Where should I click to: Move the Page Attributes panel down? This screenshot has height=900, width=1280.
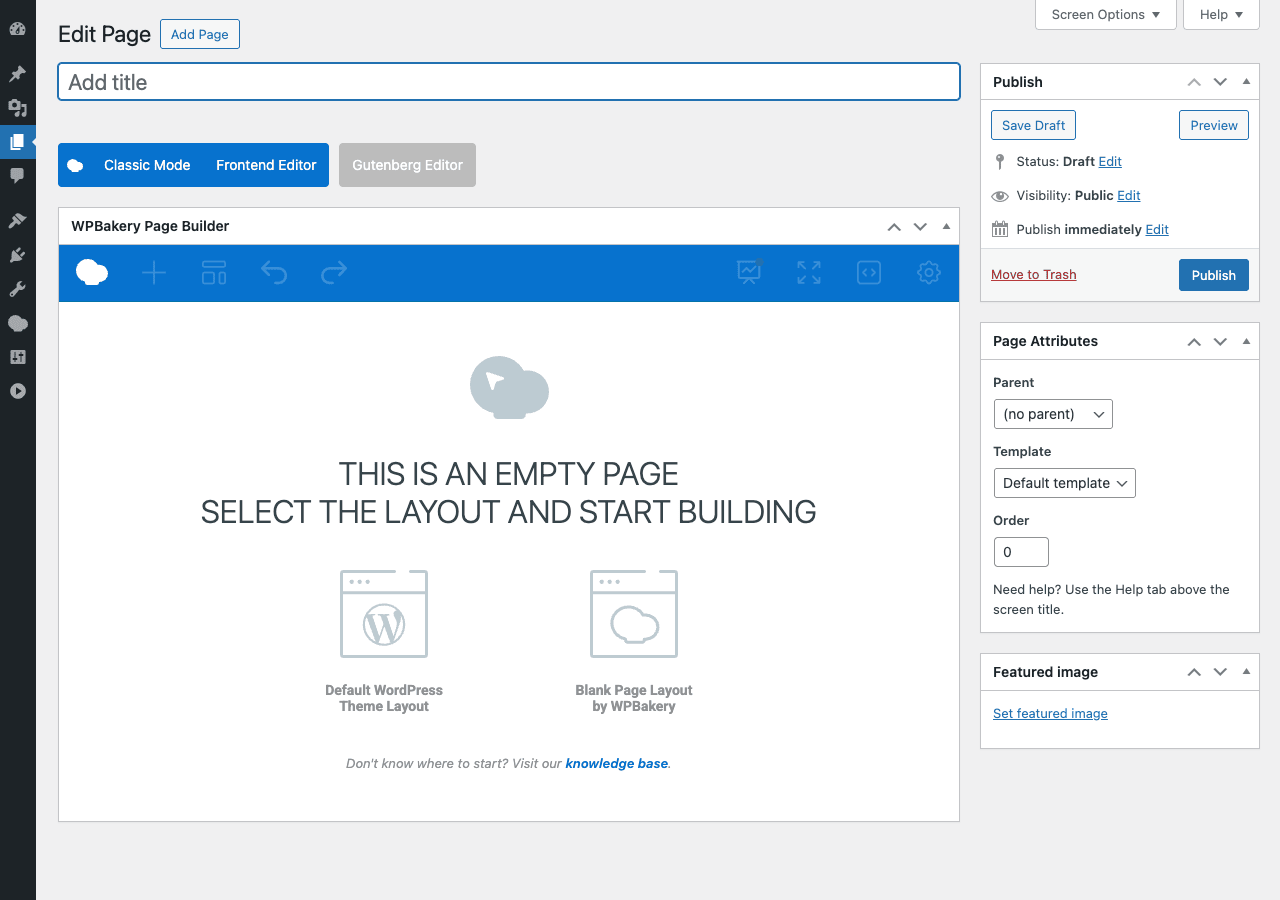click(x=1220, y=342)
